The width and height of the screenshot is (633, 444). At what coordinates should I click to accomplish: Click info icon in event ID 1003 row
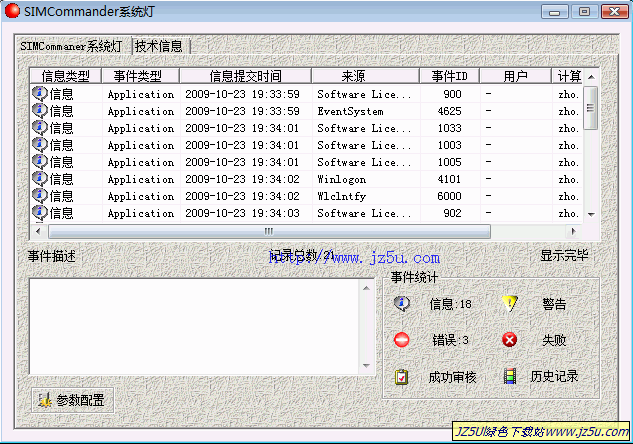tap(40, 145)
